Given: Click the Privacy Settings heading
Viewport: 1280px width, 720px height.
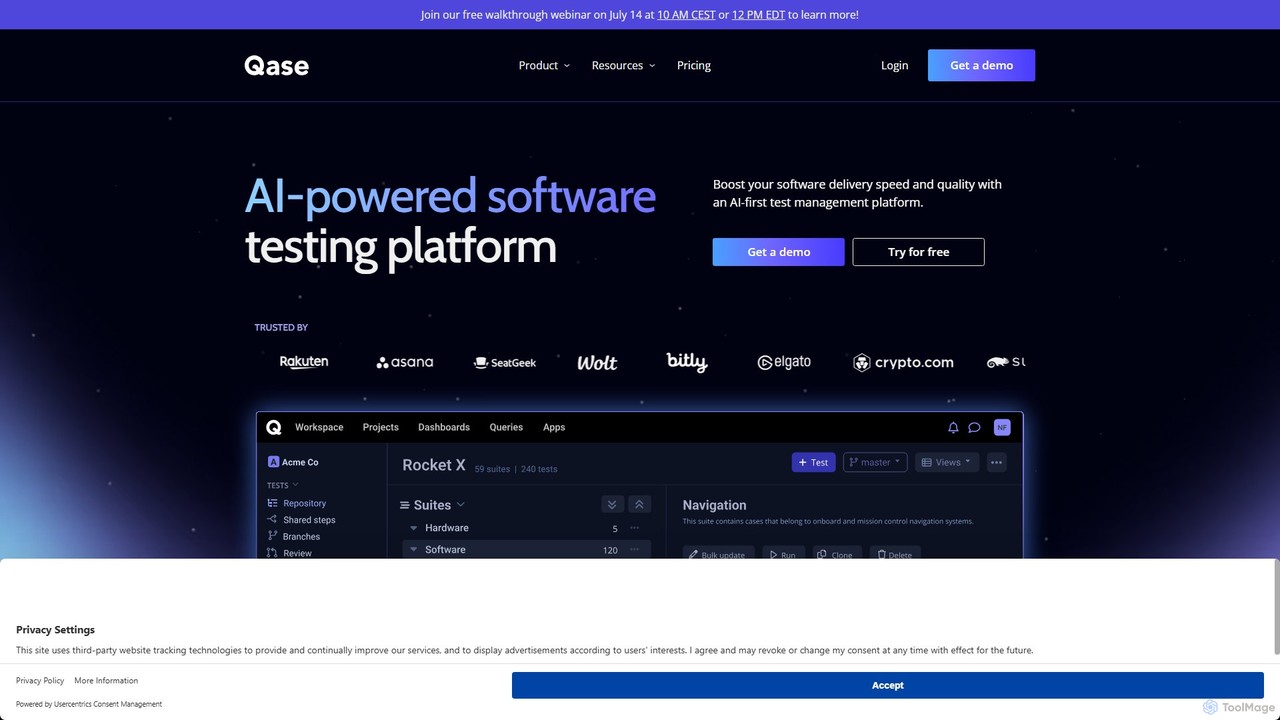Looking at the screenshot, I should click(x=55, y=630).
